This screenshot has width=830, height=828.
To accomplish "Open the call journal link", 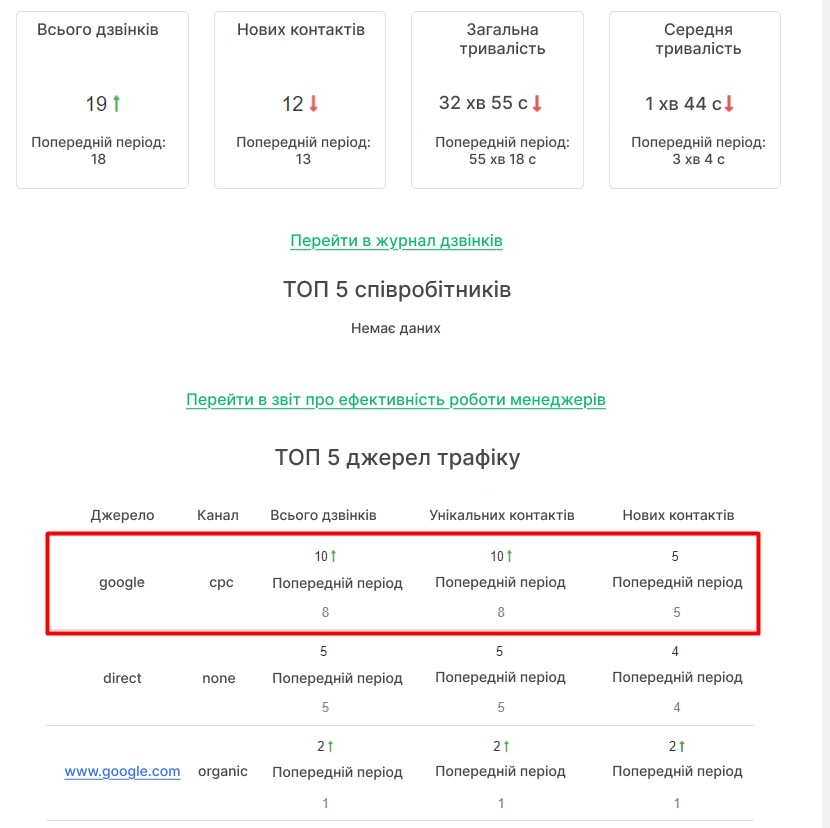I will 396,240.
